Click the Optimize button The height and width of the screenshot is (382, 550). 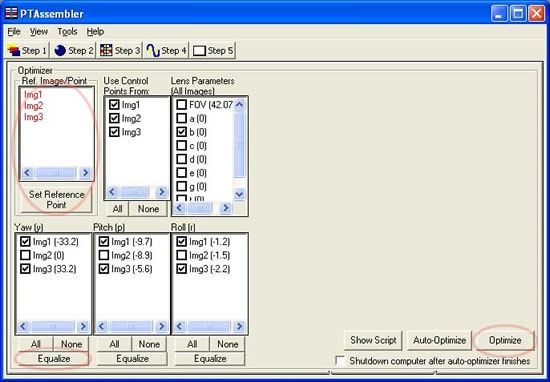(x=505, y=340)
